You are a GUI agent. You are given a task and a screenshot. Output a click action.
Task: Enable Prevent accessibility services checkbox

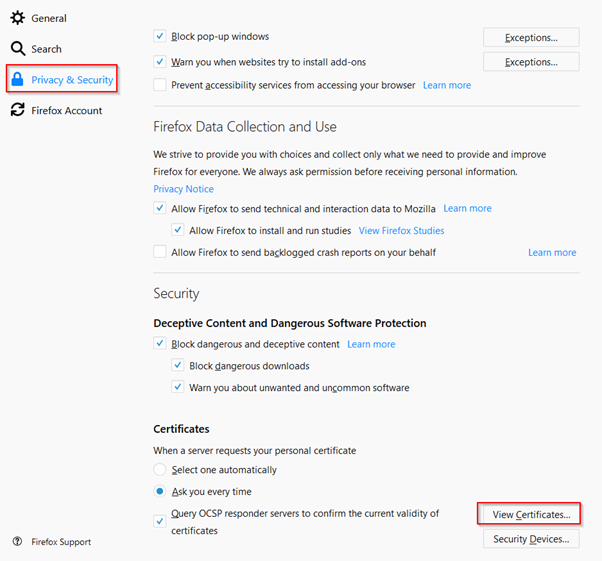(160, 86)
